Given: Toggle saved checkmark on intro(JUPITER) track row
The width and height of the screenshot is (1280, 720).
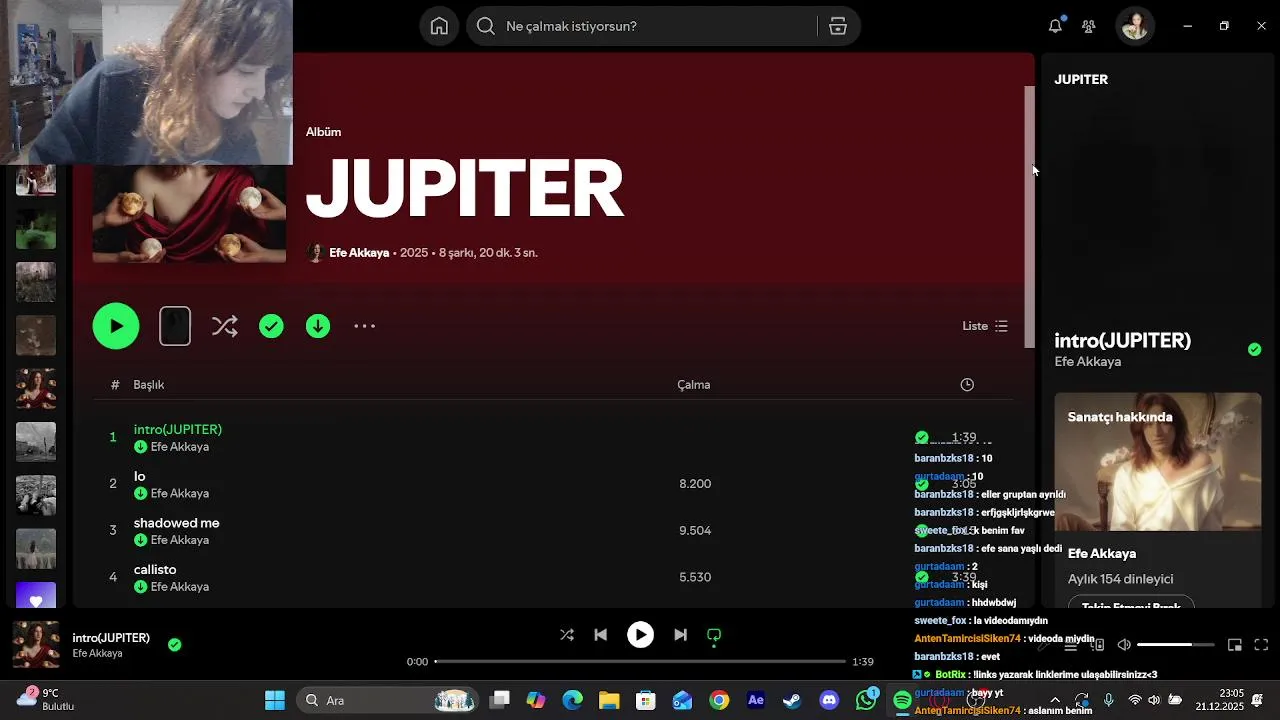Looking at the screenshot, I should (922, 437).
